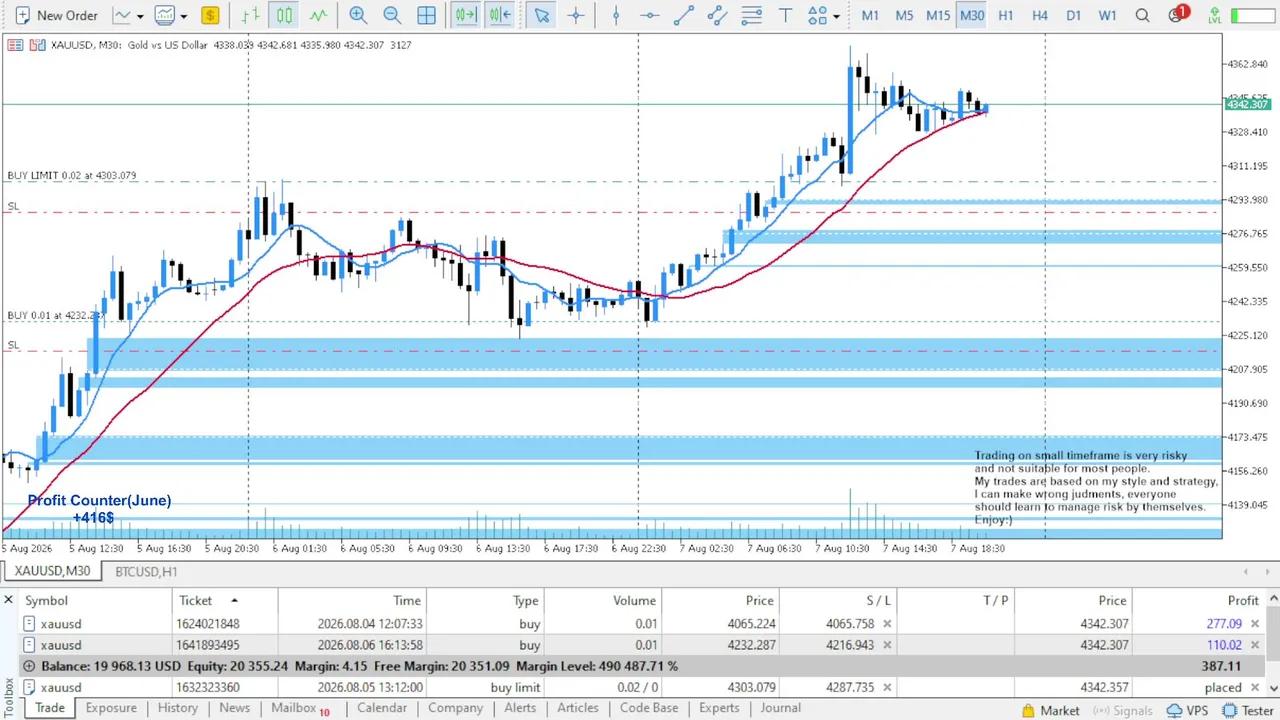Open the Calendar tab

pyautogui.click(x=382, y=708)
